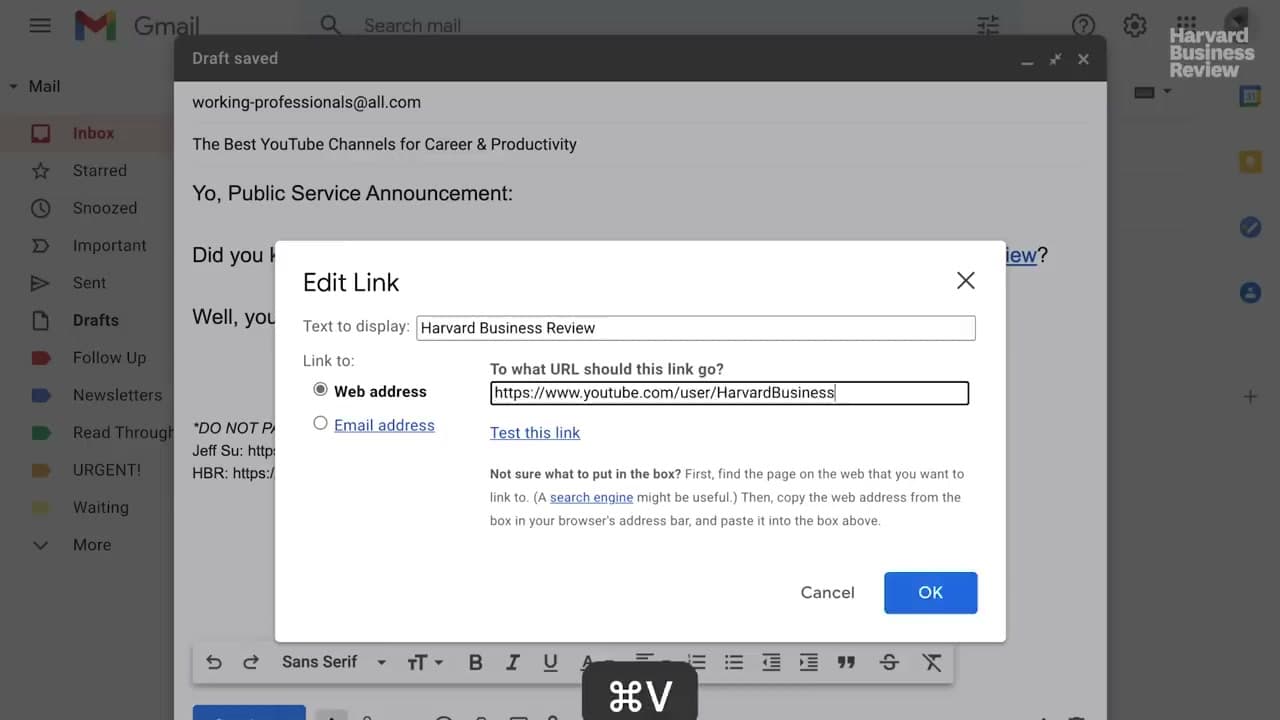Image resolution: width=1280 pixels, height=720 pixels.
Task: Toggle underline formatting
Action: pyautogui.click(x=550, y=662)
